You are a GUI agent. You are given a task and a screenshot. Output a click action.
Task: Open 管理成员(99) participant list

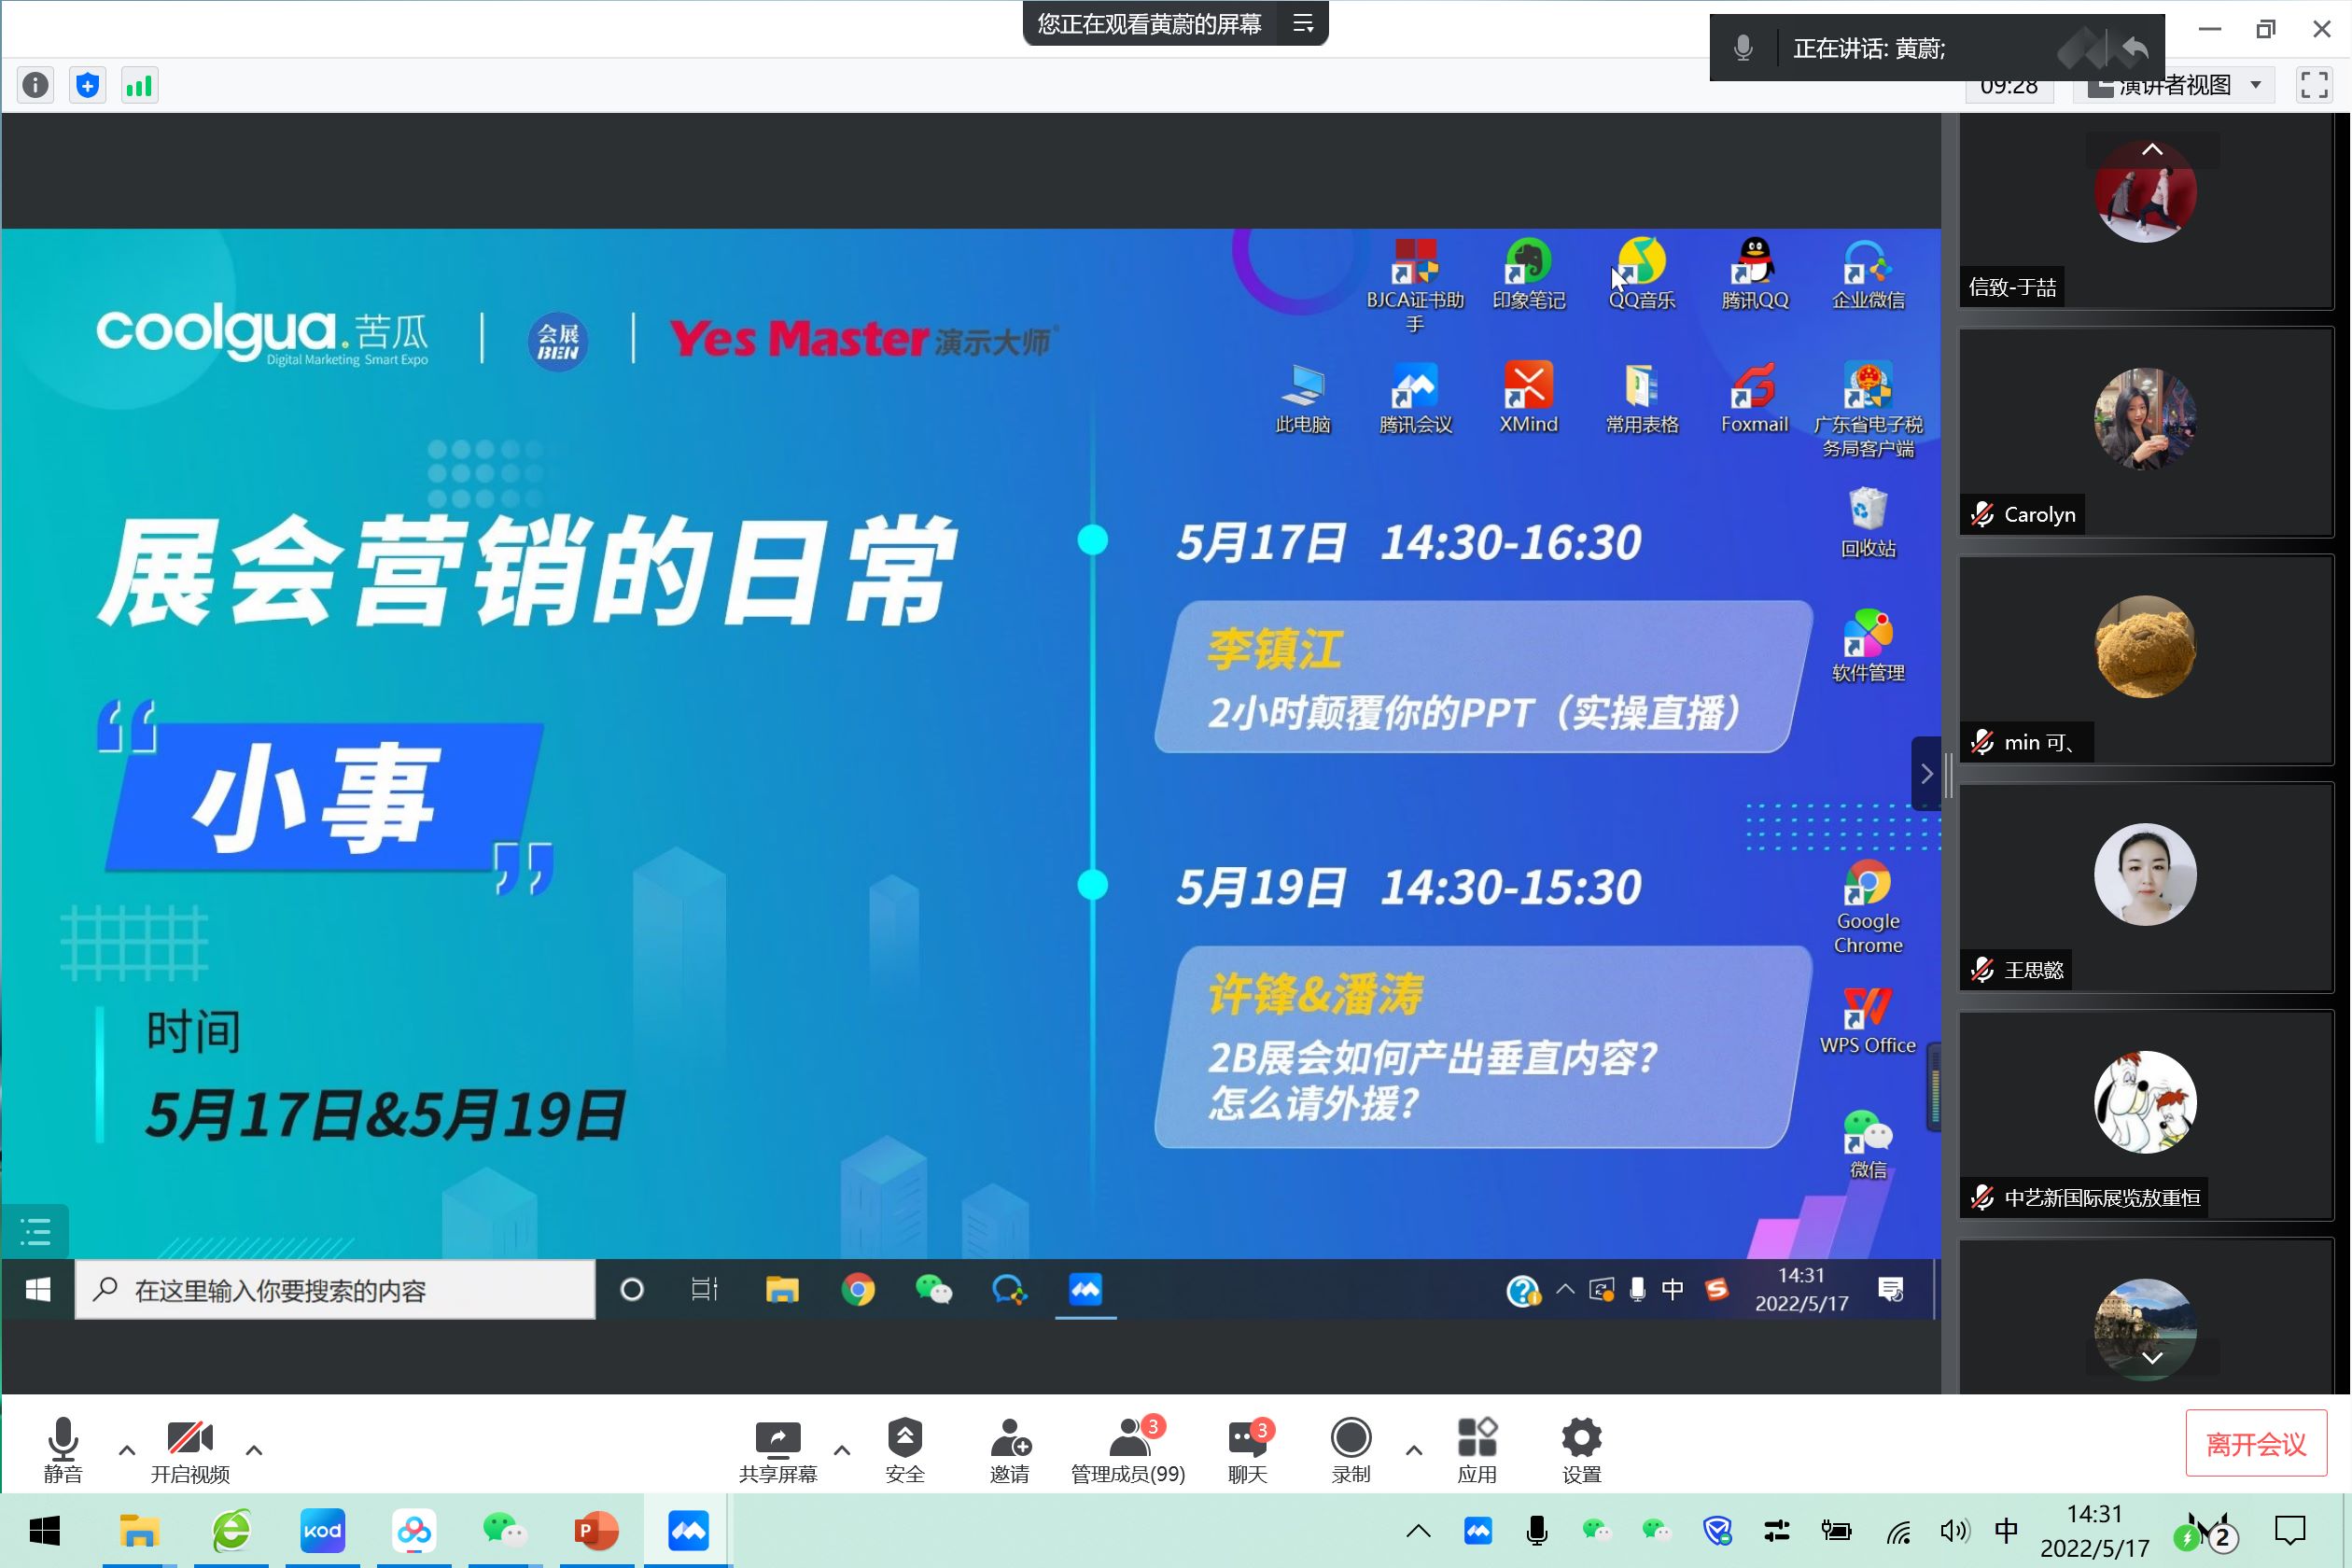[1128, 1449]
